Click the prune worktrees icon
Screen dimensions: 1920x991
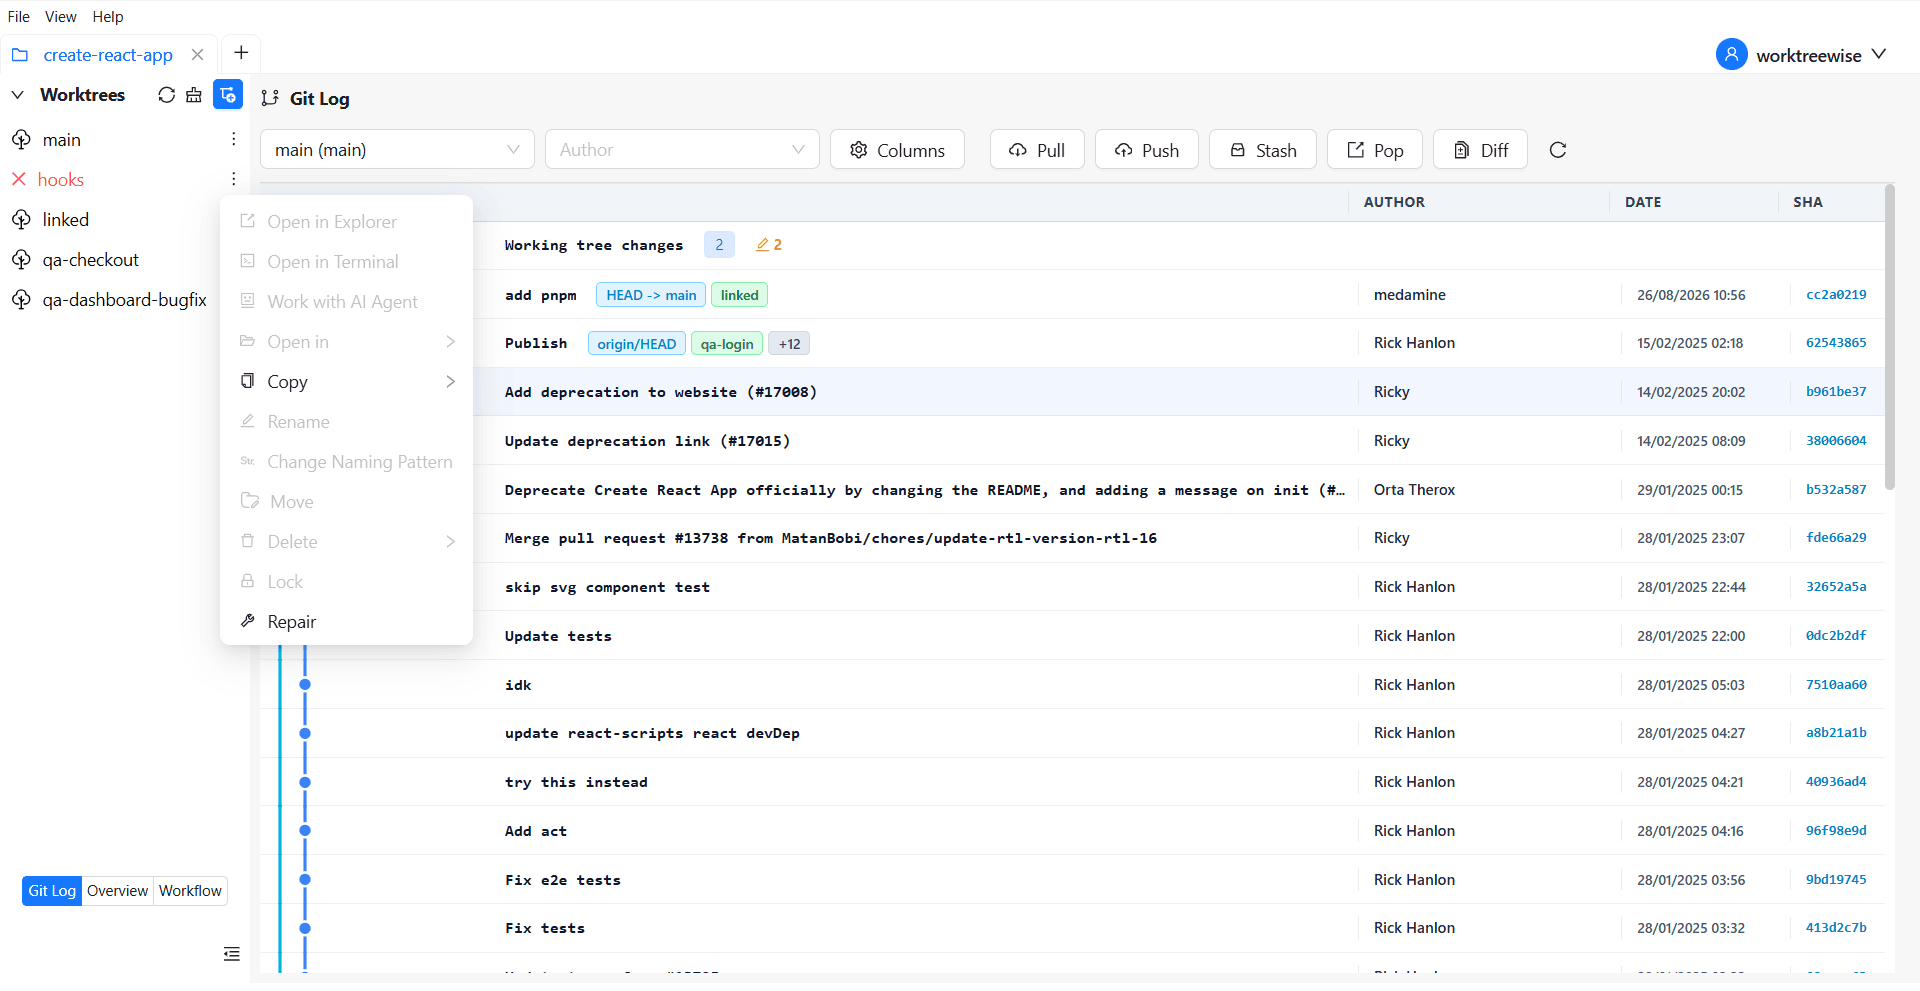[194, 95]
